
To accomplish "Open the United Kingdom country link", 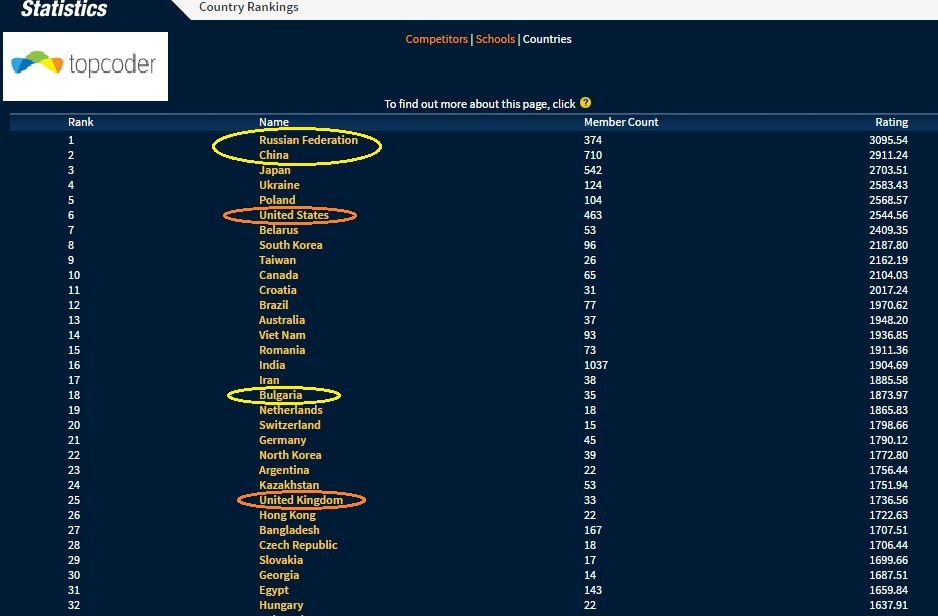I will pyautogui.click(x=301, y=500).
